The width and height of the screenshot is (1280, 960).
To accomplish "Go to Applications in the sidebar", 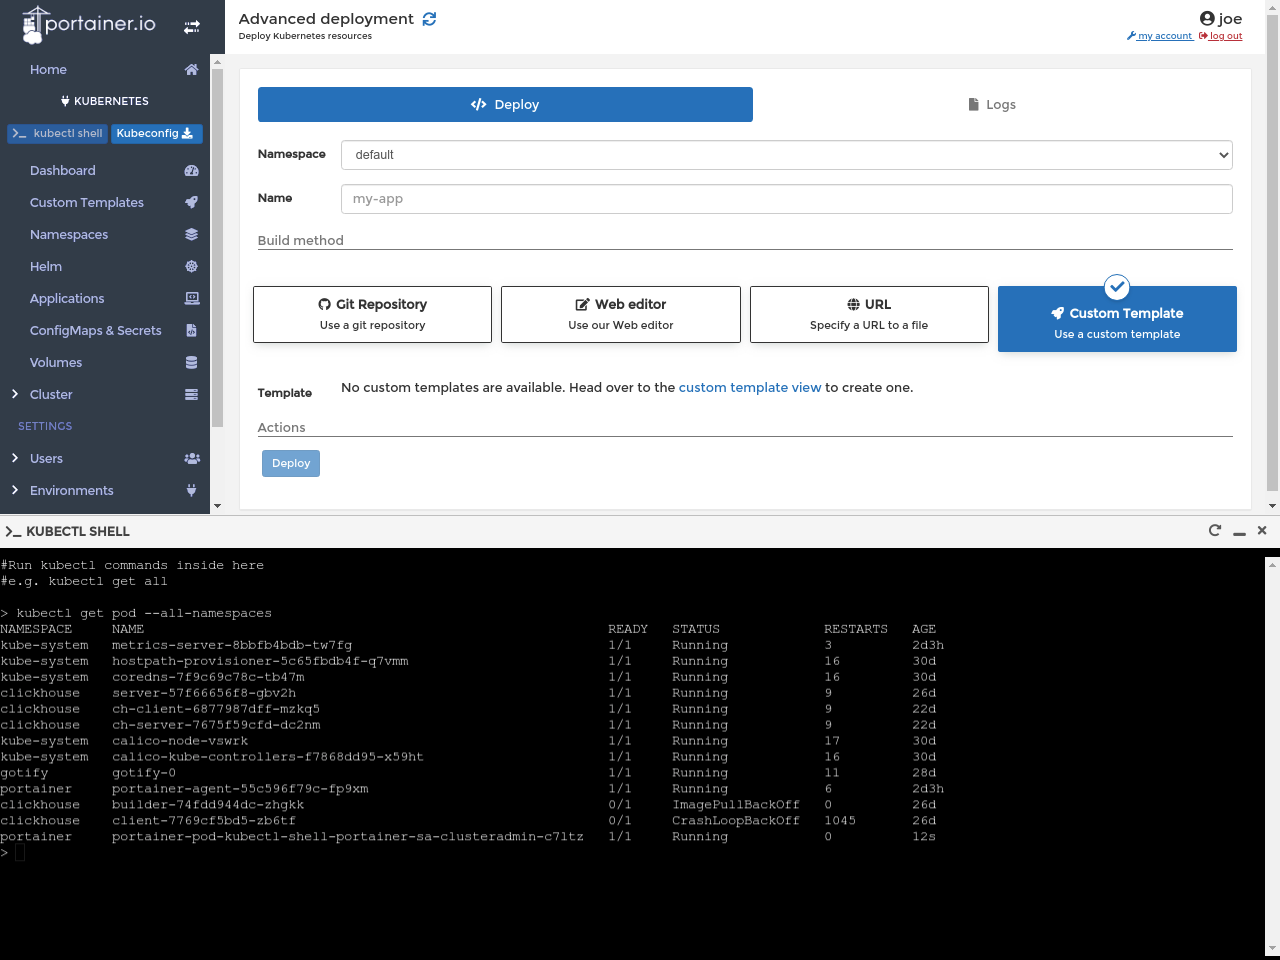I will point(67,299).
